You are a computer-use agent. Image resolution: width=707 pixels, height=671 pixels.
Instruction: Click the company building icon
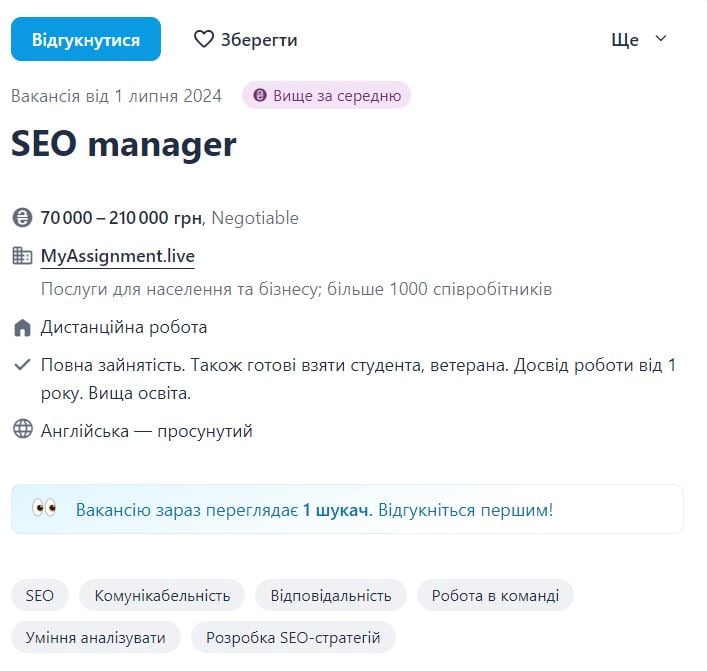click(x=22, y=256)
